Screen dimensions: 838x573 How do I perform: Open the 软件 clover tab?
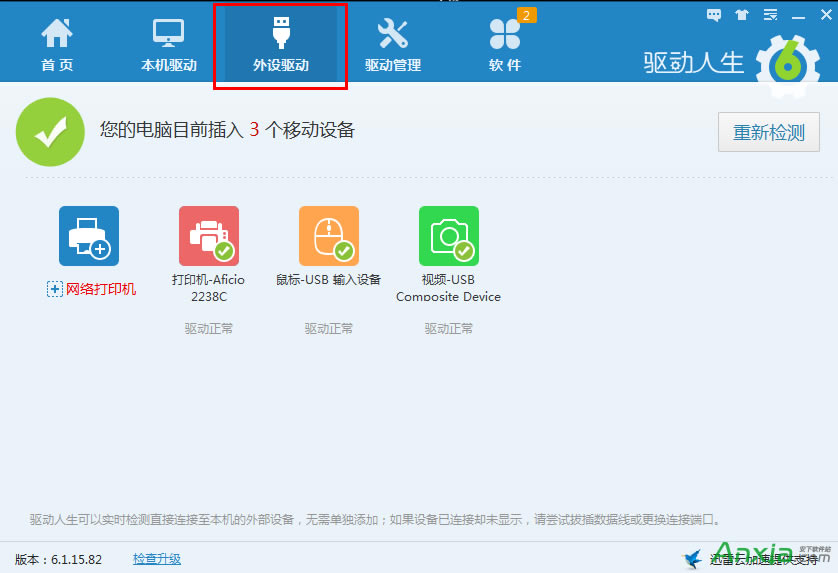click(505, 45)
